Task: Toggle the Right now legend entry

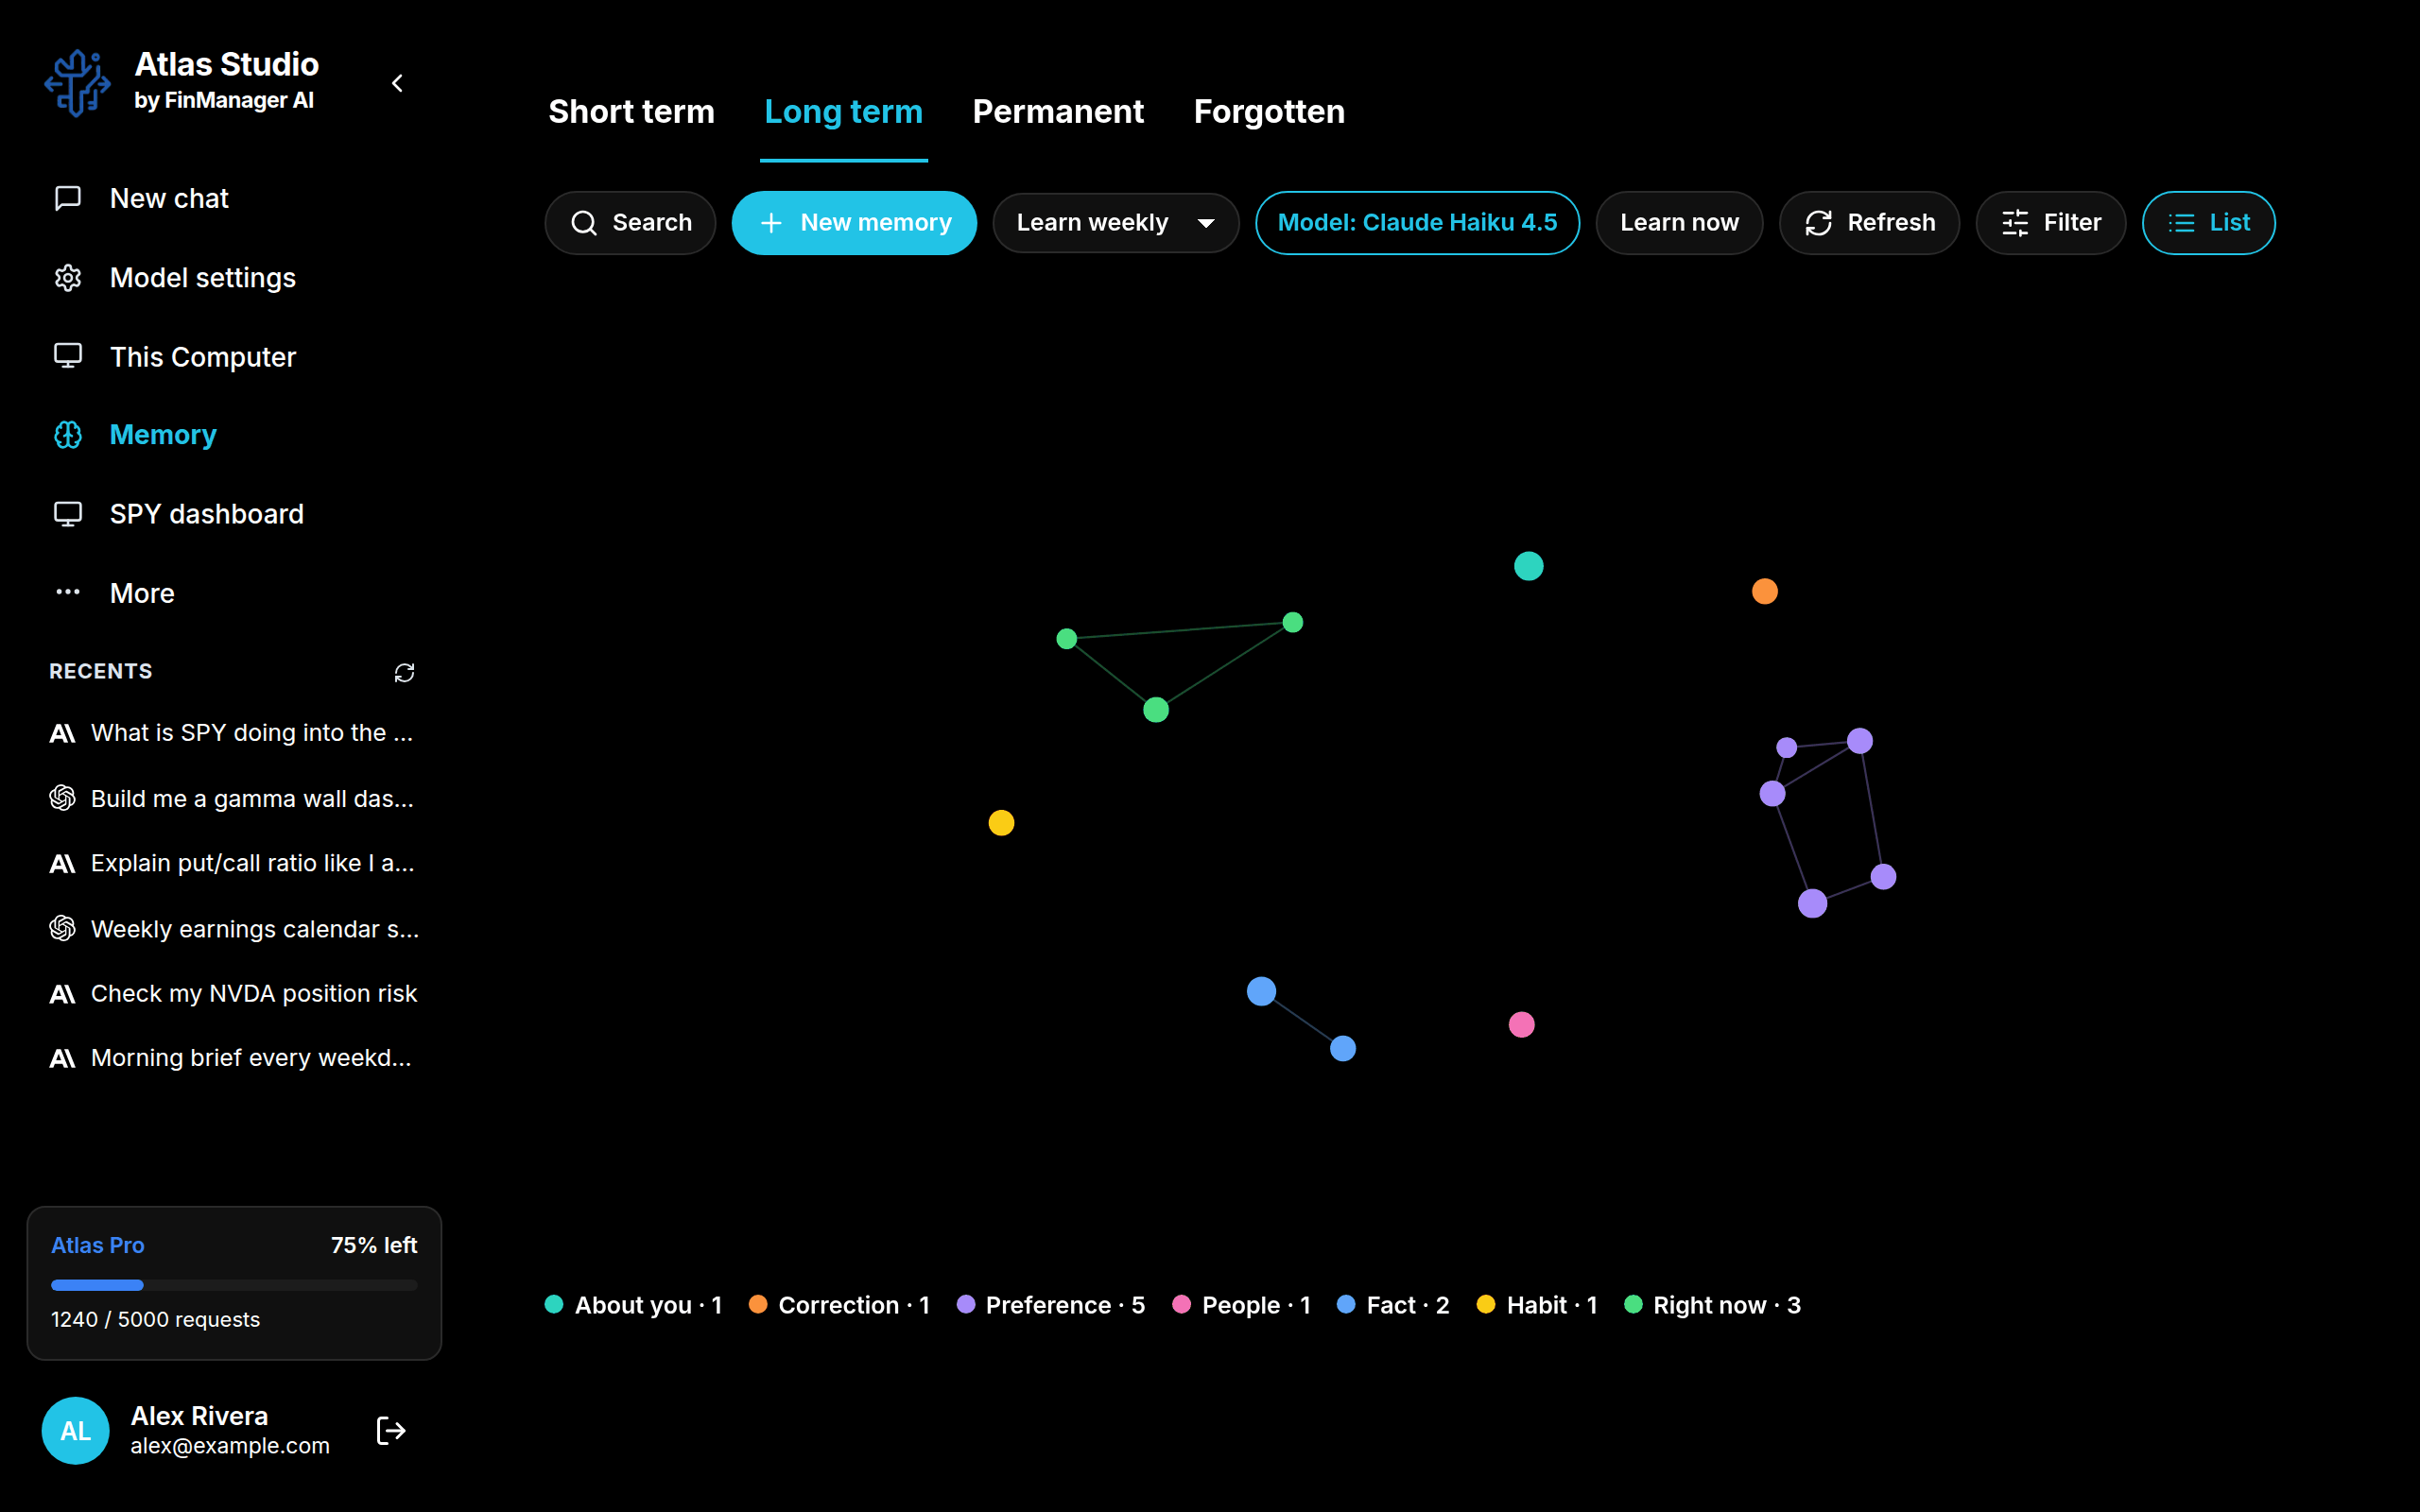Action: (1713, 1304)
